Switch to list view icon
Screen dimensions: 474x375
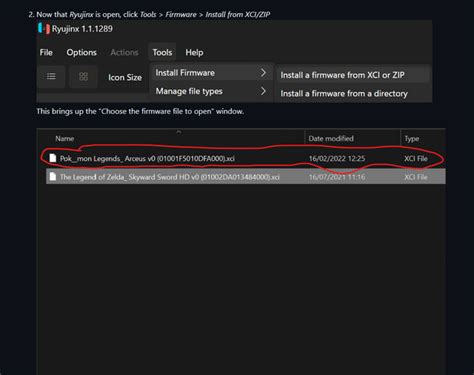(51, 77)
